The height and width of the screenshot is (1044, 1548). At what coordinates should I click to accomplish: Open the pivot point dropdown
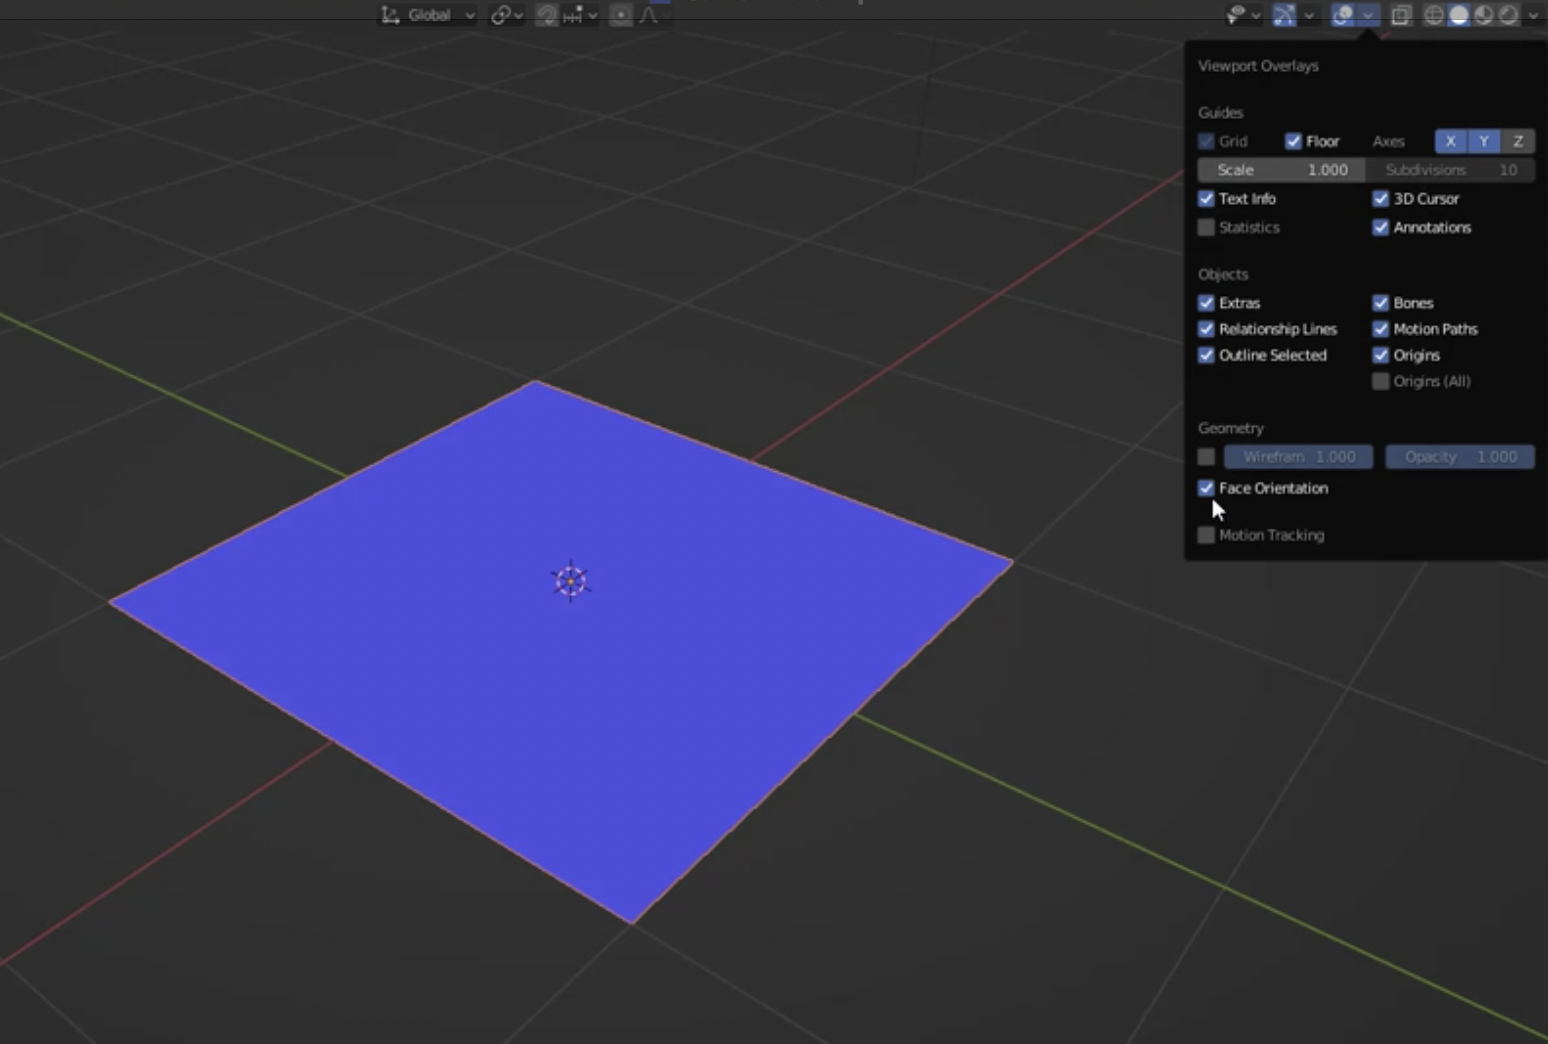tap(507, 15)
